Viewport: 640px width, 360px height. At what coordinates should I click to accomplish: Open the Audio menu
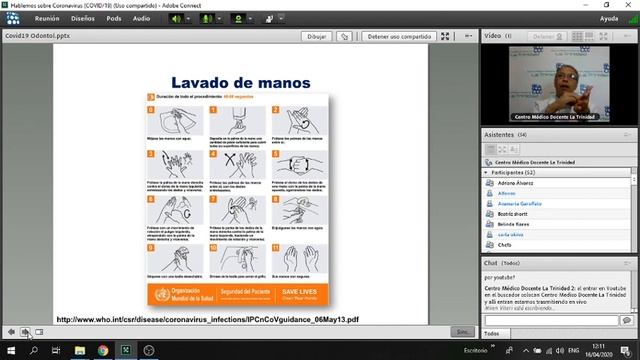[x=141, y=19]
